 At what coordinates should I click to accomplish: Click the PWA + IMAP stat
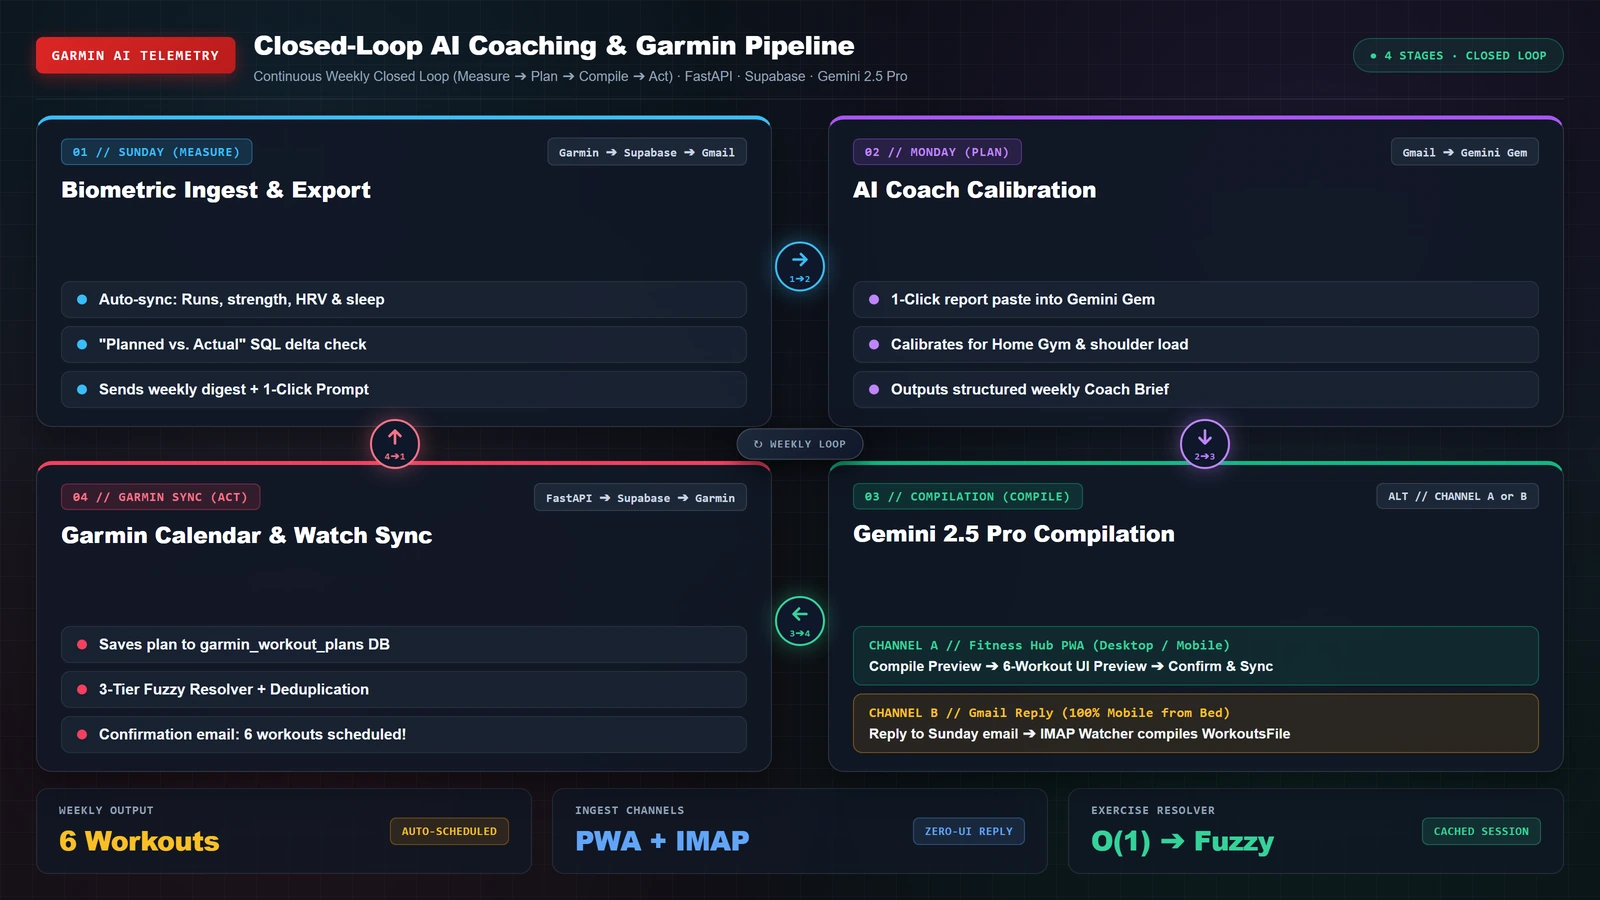662,841
